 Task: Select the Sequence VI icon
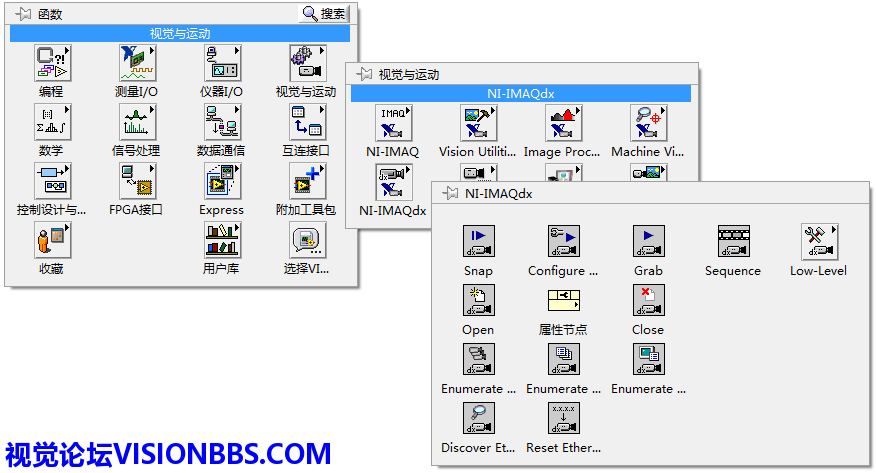pos(733,241)
